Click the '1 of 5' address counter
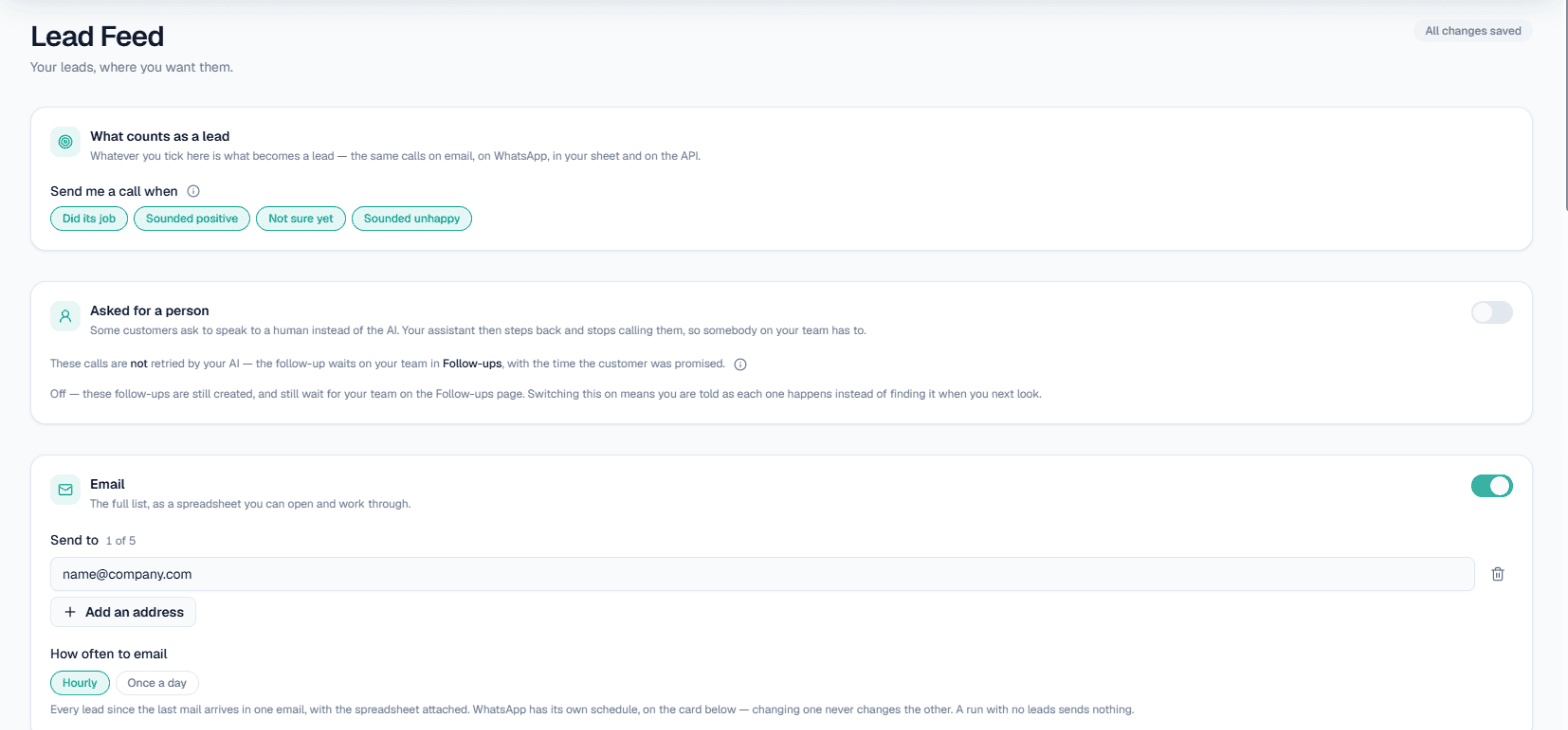1568x730 pixels. click(x=121, y=541)
